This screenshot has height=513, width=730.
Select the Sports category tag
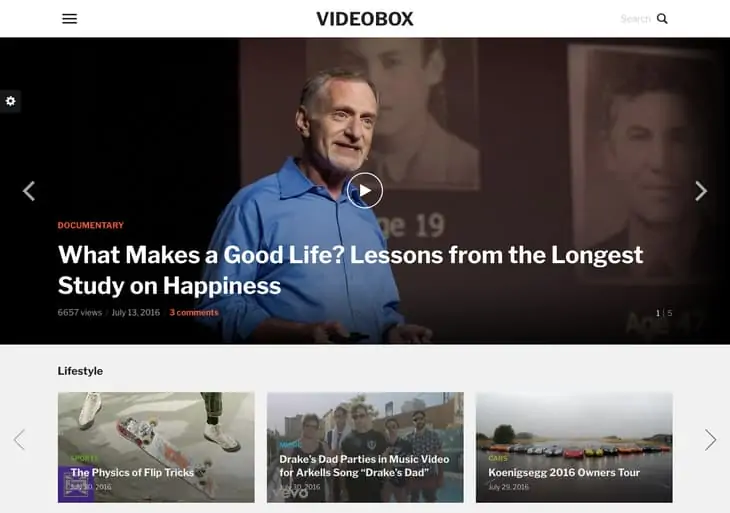(x=84, y=458)
